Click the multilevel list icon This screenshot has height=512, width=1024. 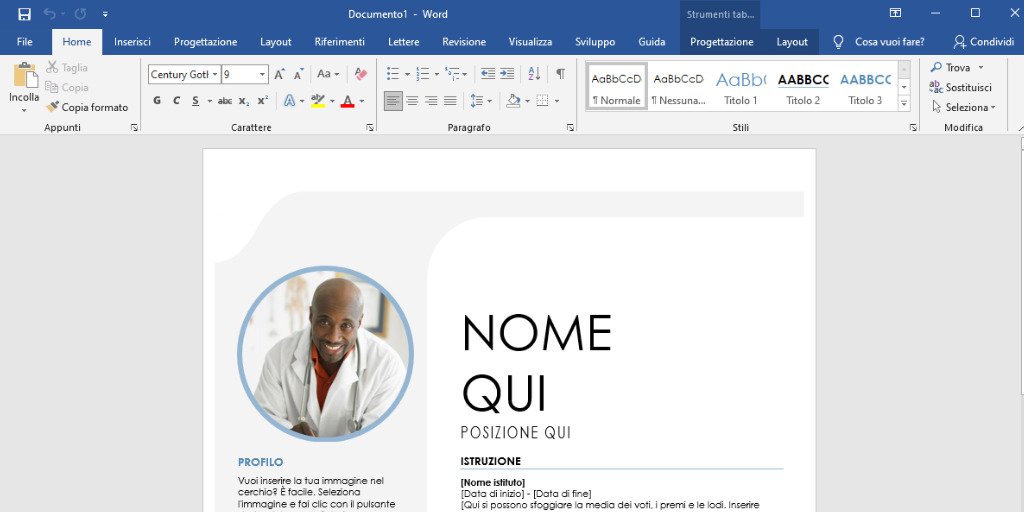coord(453,74)
